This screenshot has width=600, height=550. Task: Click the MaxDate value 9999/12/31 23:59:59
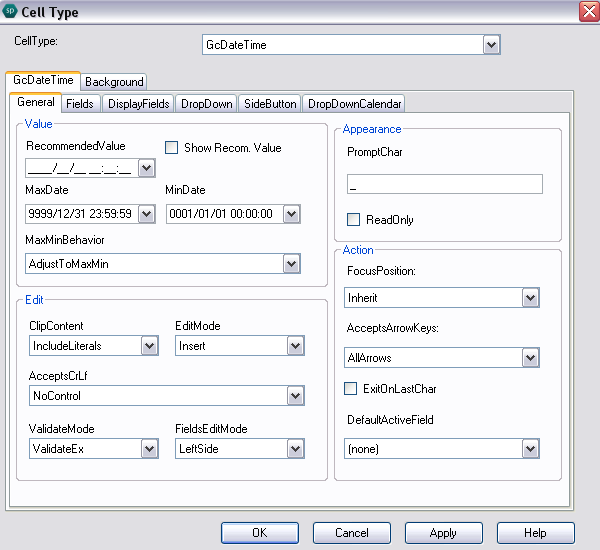[80, 214]
